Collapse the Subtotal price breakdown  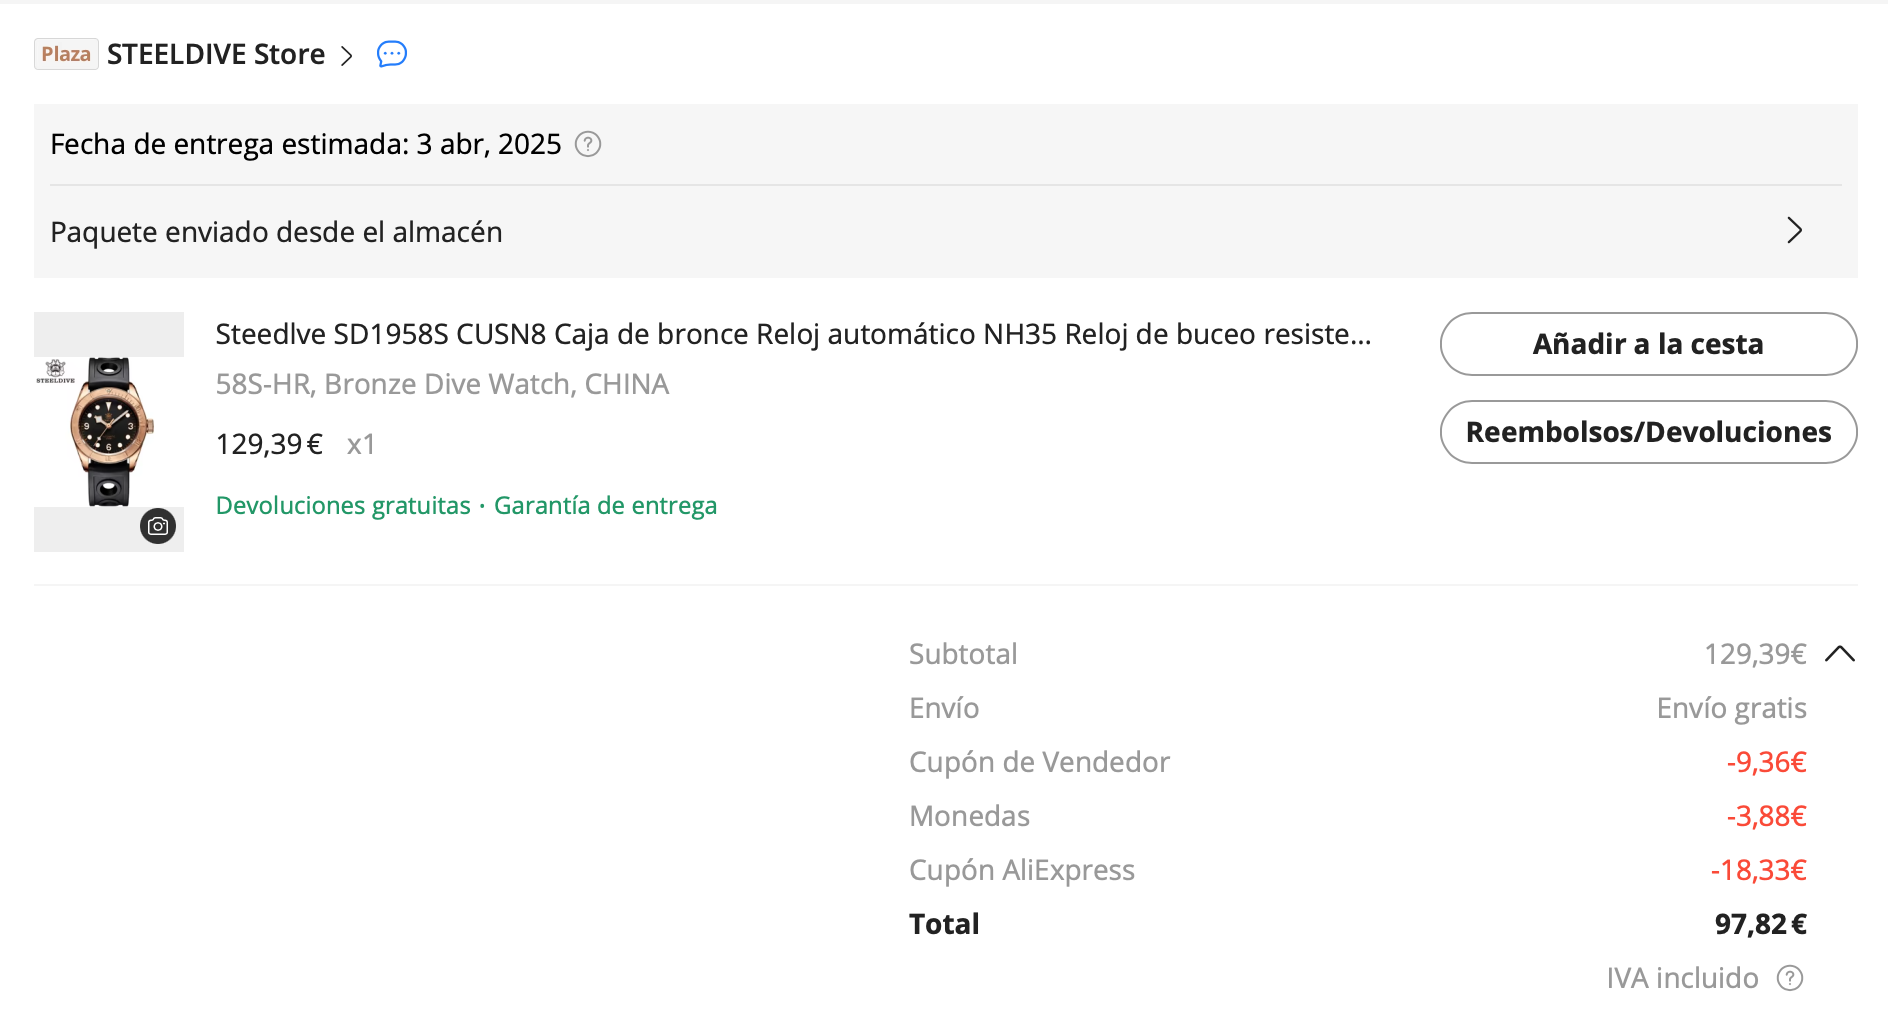(x=1839, y=654)
